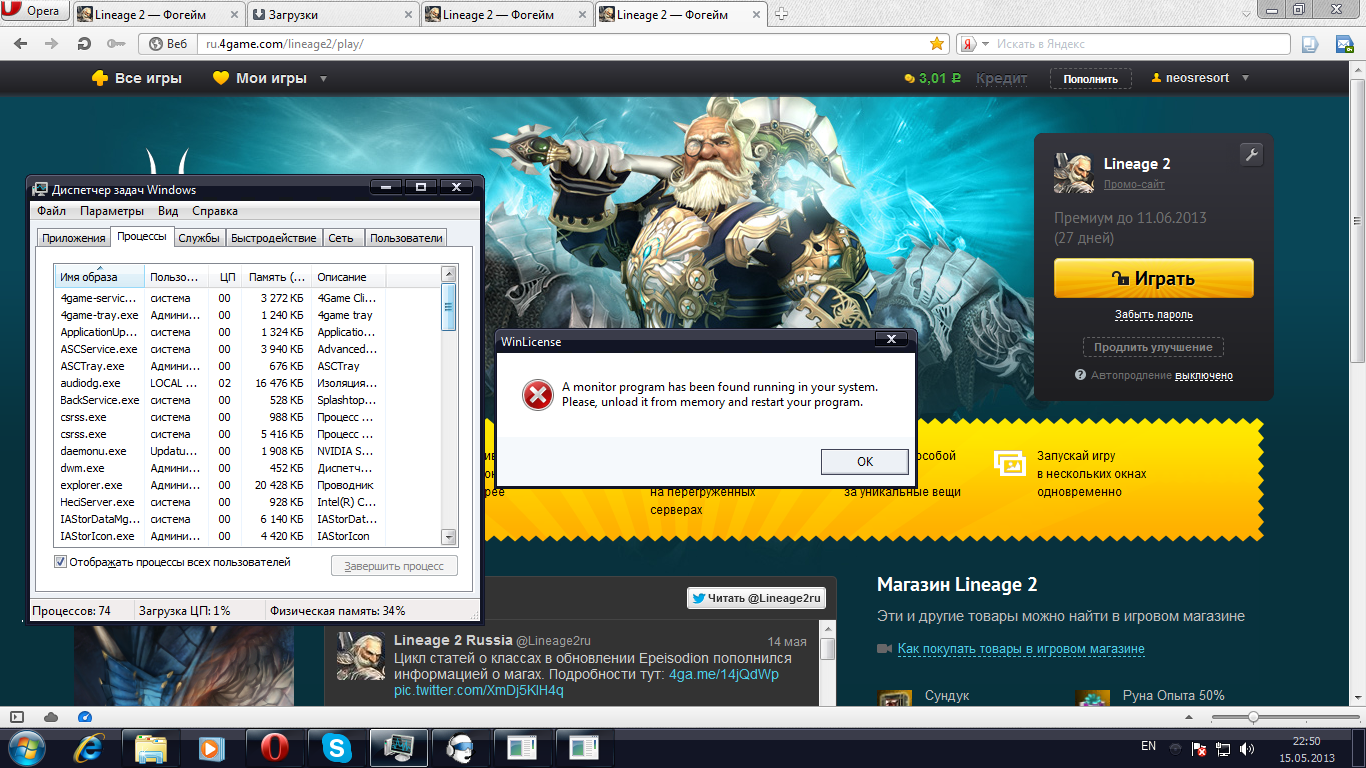Bookmark page with the star icon
1366x768 pixels.
tap(937, 44)
